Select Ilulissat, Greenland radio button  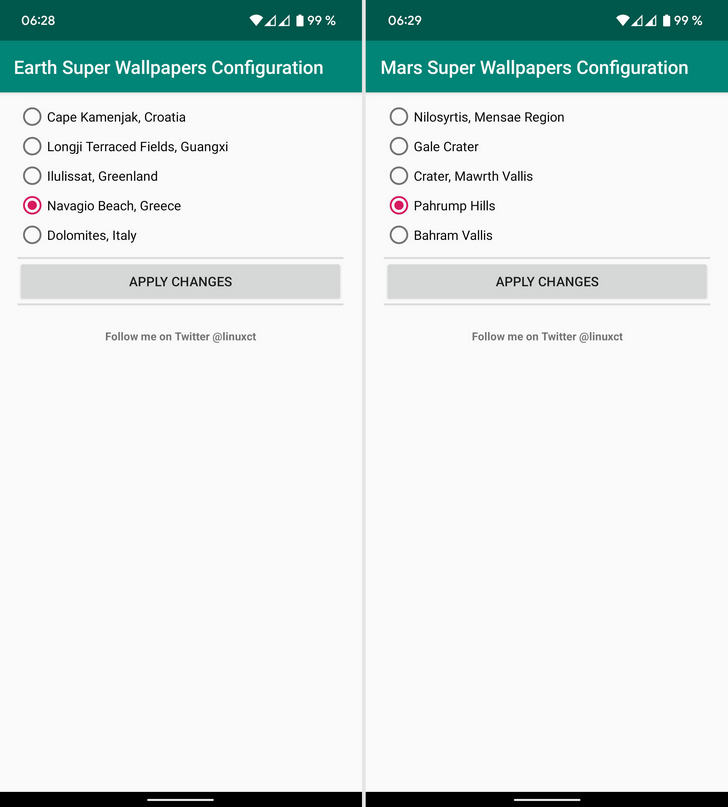[91, 176]
